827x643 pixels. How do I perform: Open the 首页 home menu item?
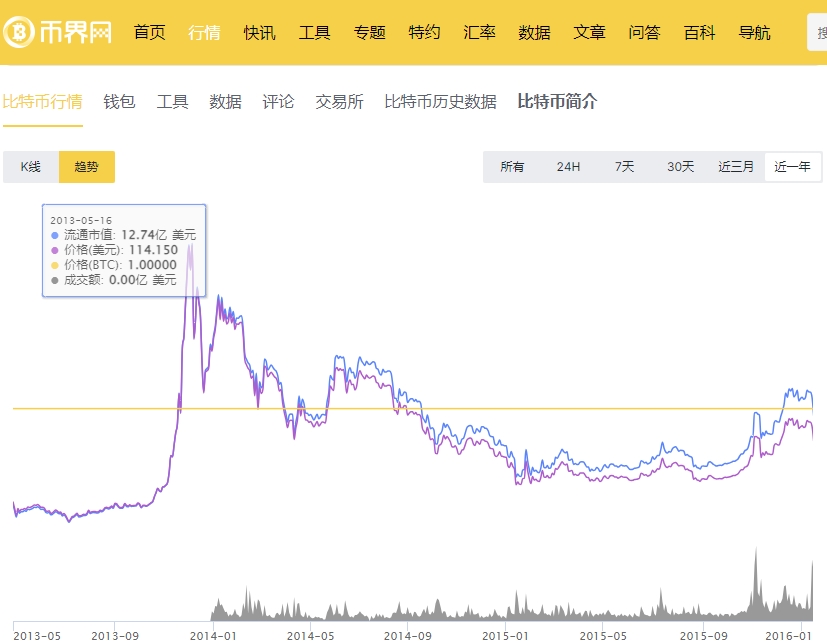(x=149, y=32)
